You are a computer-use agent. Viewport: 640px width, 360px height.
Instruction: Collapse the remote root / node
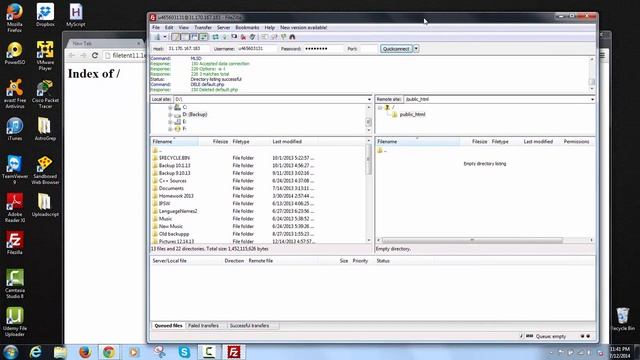coord(380,108)
